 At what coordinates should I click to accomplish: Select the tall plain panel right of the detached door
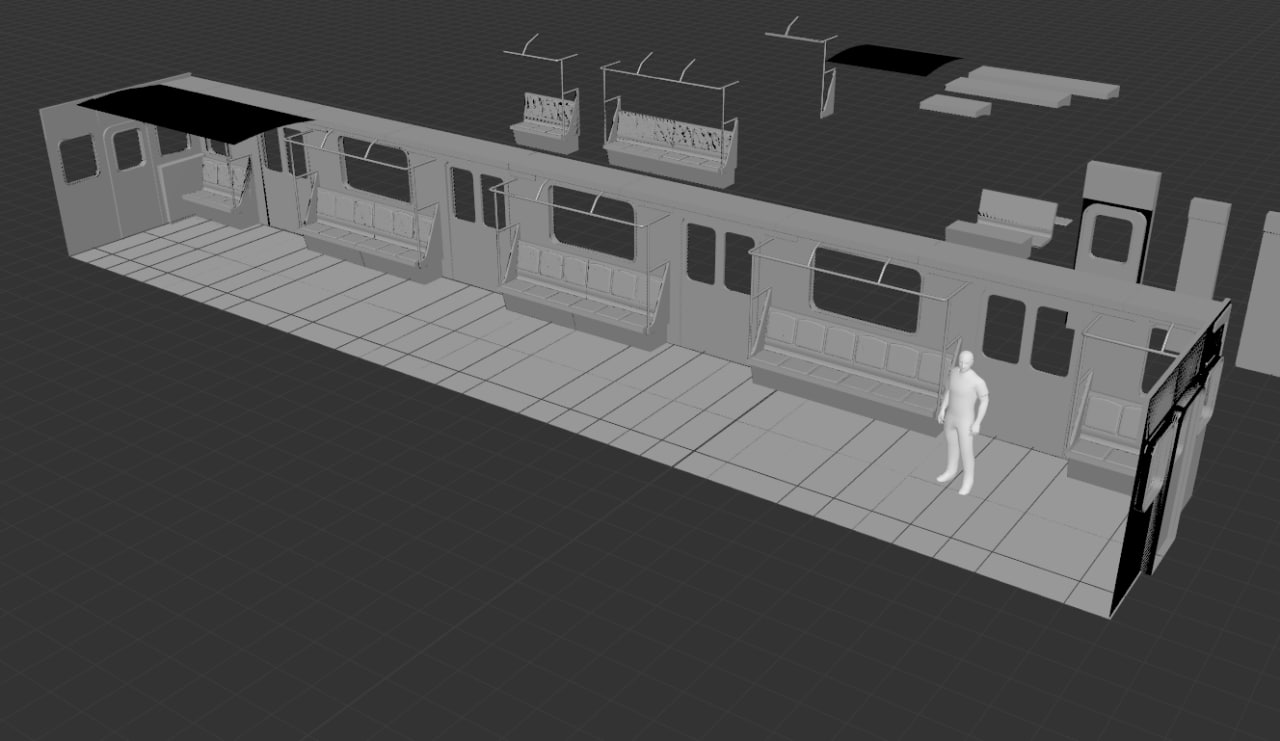point(1202,247)
